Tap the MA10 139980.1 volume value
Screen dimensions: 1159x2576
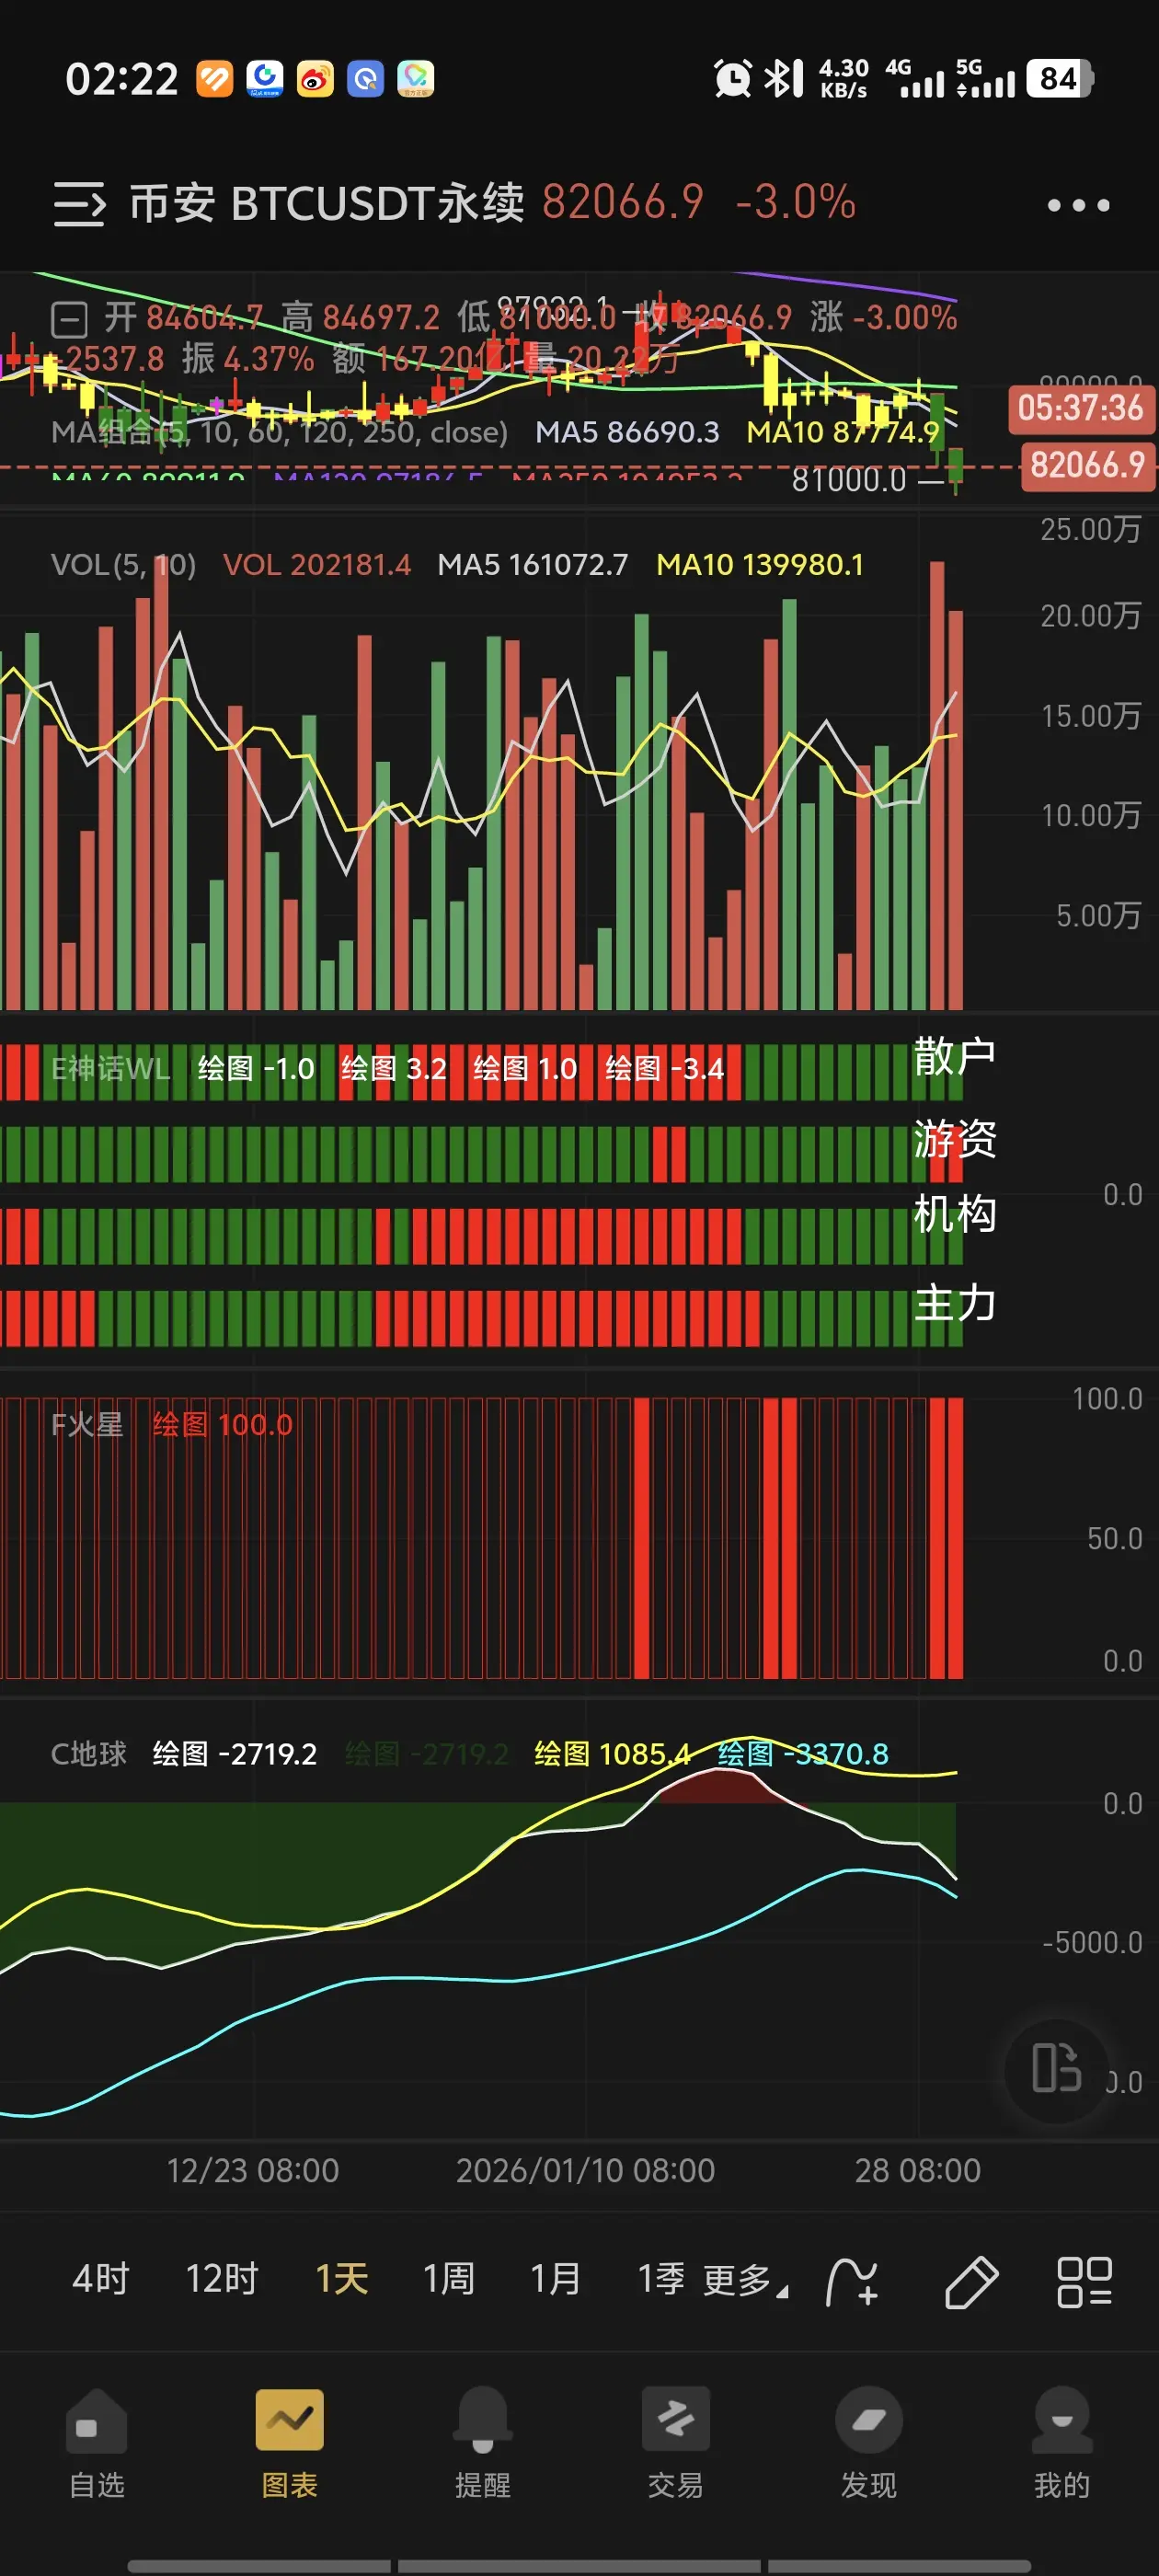760,565
